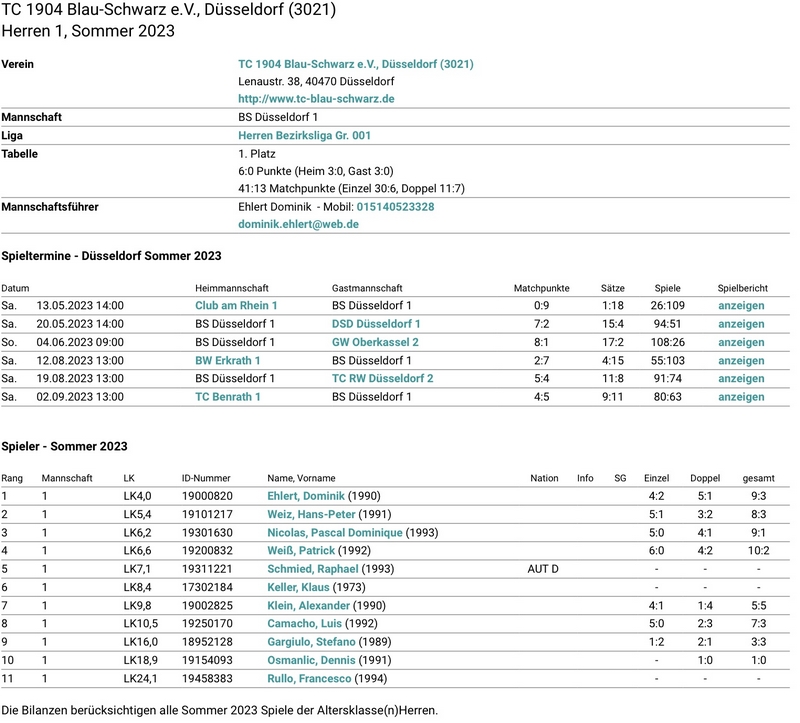Screen dimensions: 800x723
Task: Select ID number 19311221
Action: [x=207, y=569]
